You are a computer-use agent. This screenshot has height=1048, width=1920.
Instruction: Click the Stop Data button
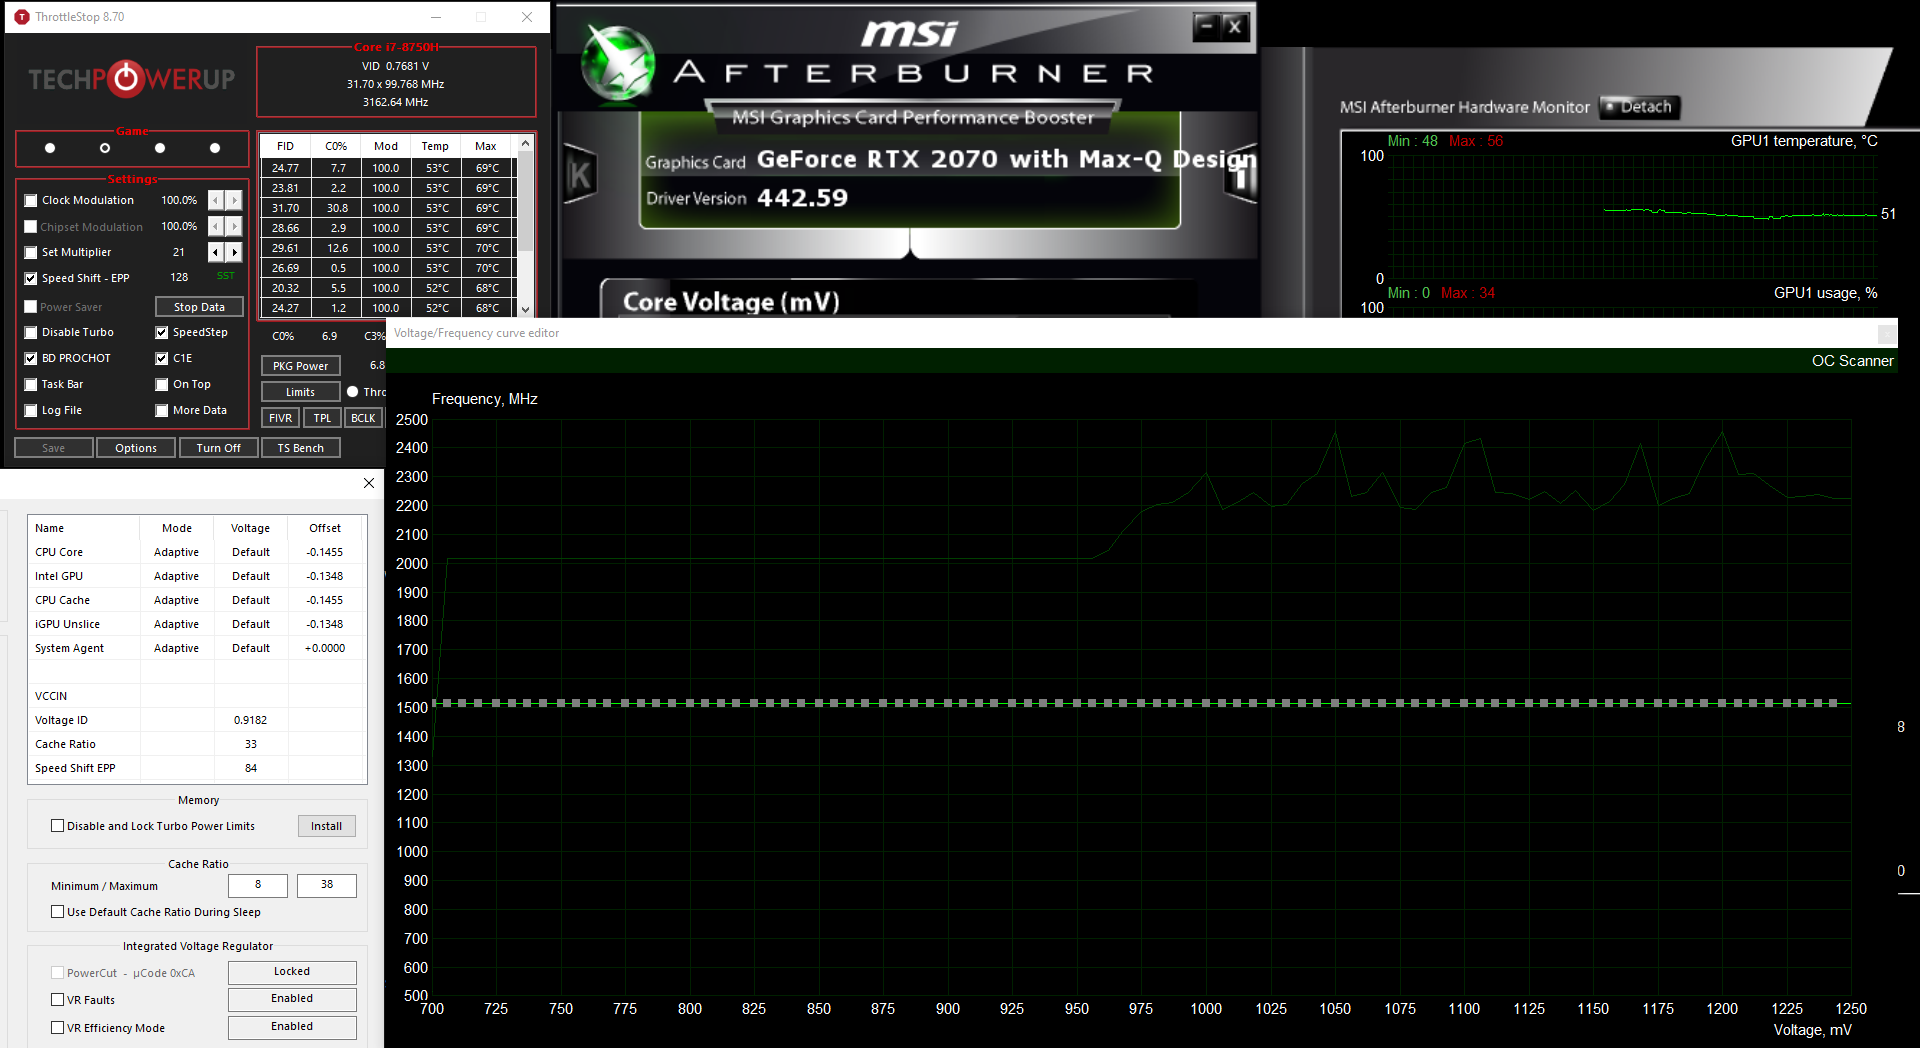click(199, 307)
